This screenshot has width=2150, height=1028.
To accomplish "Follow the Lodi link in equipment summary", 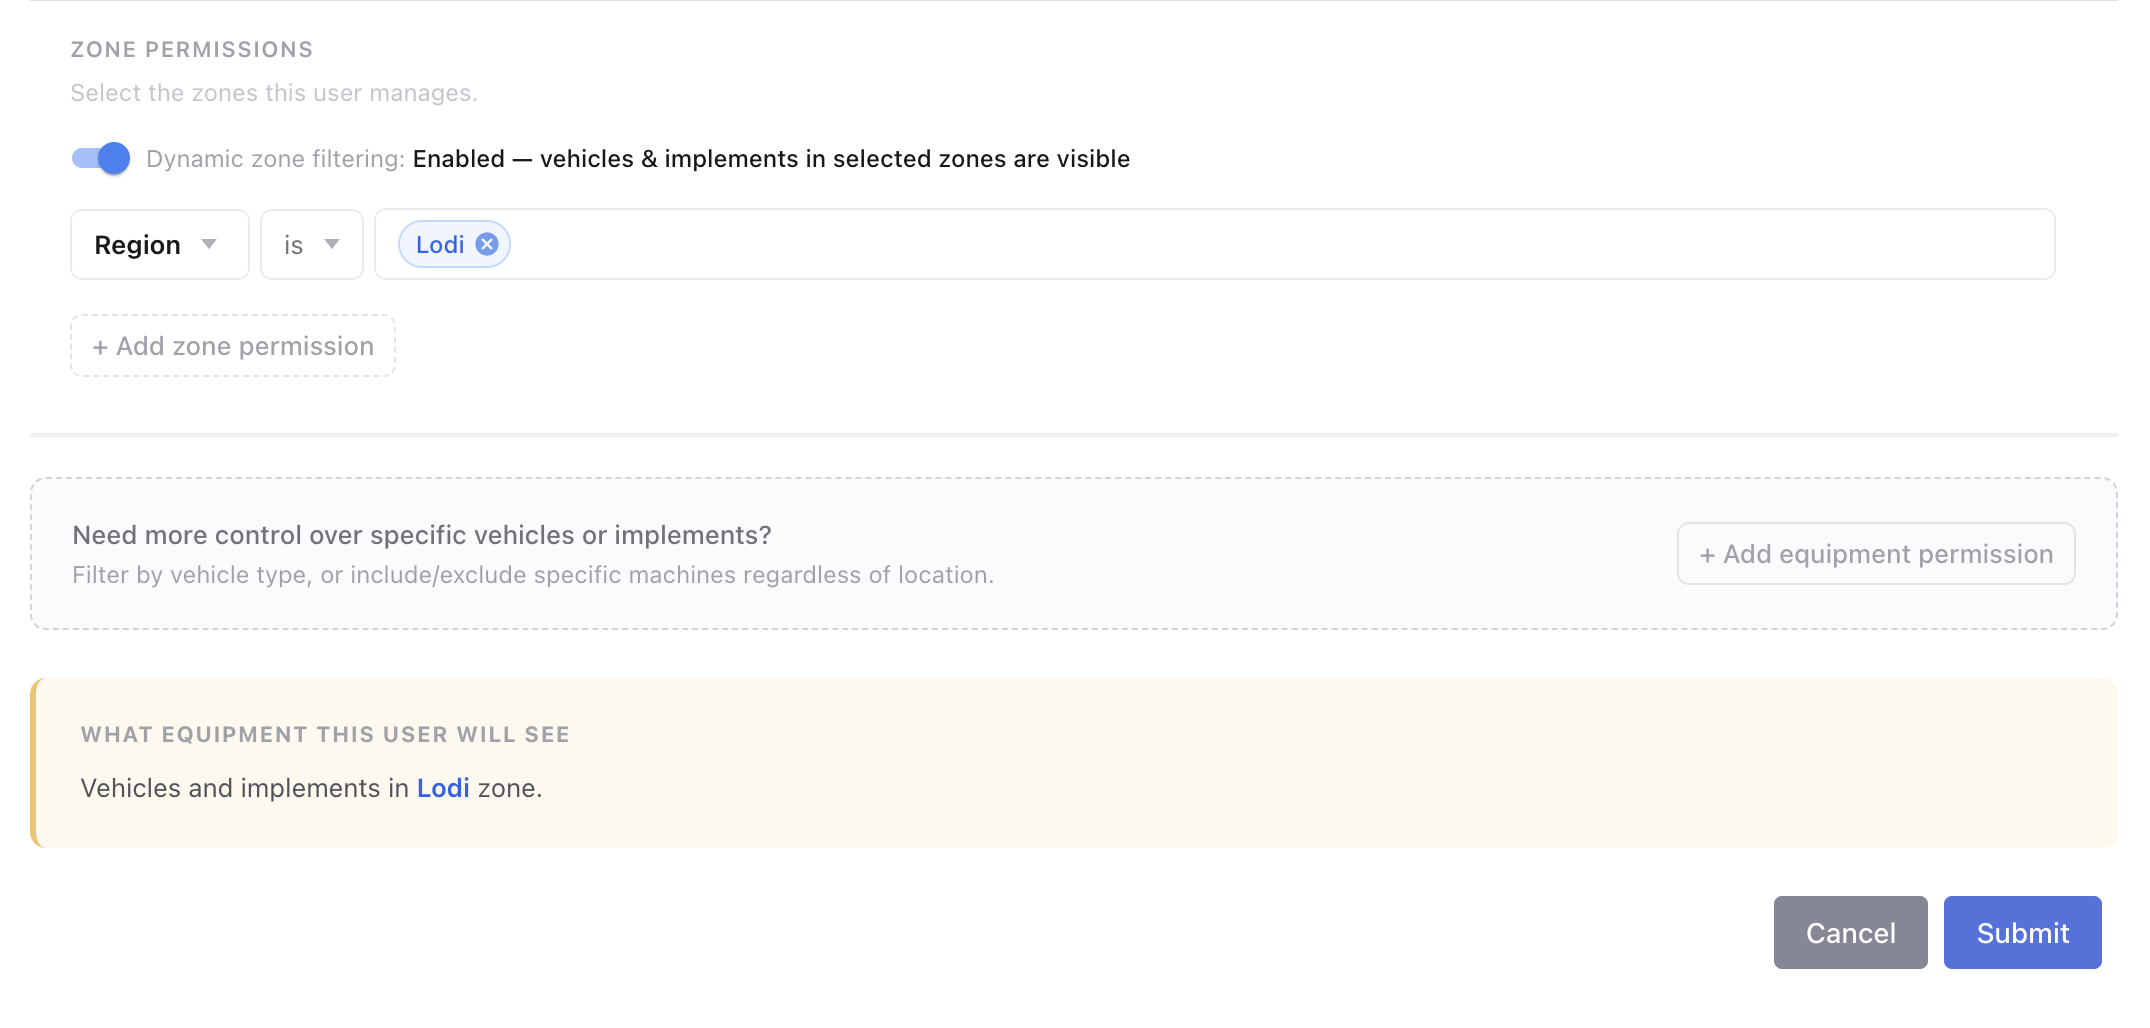I will 443,788.
